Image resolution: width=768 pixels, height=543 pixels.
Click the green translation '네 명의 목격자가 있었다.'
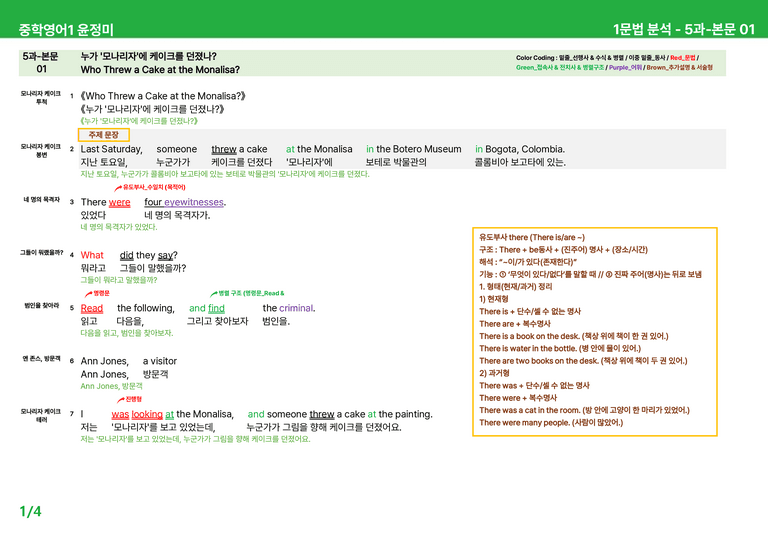pos(119,227)
